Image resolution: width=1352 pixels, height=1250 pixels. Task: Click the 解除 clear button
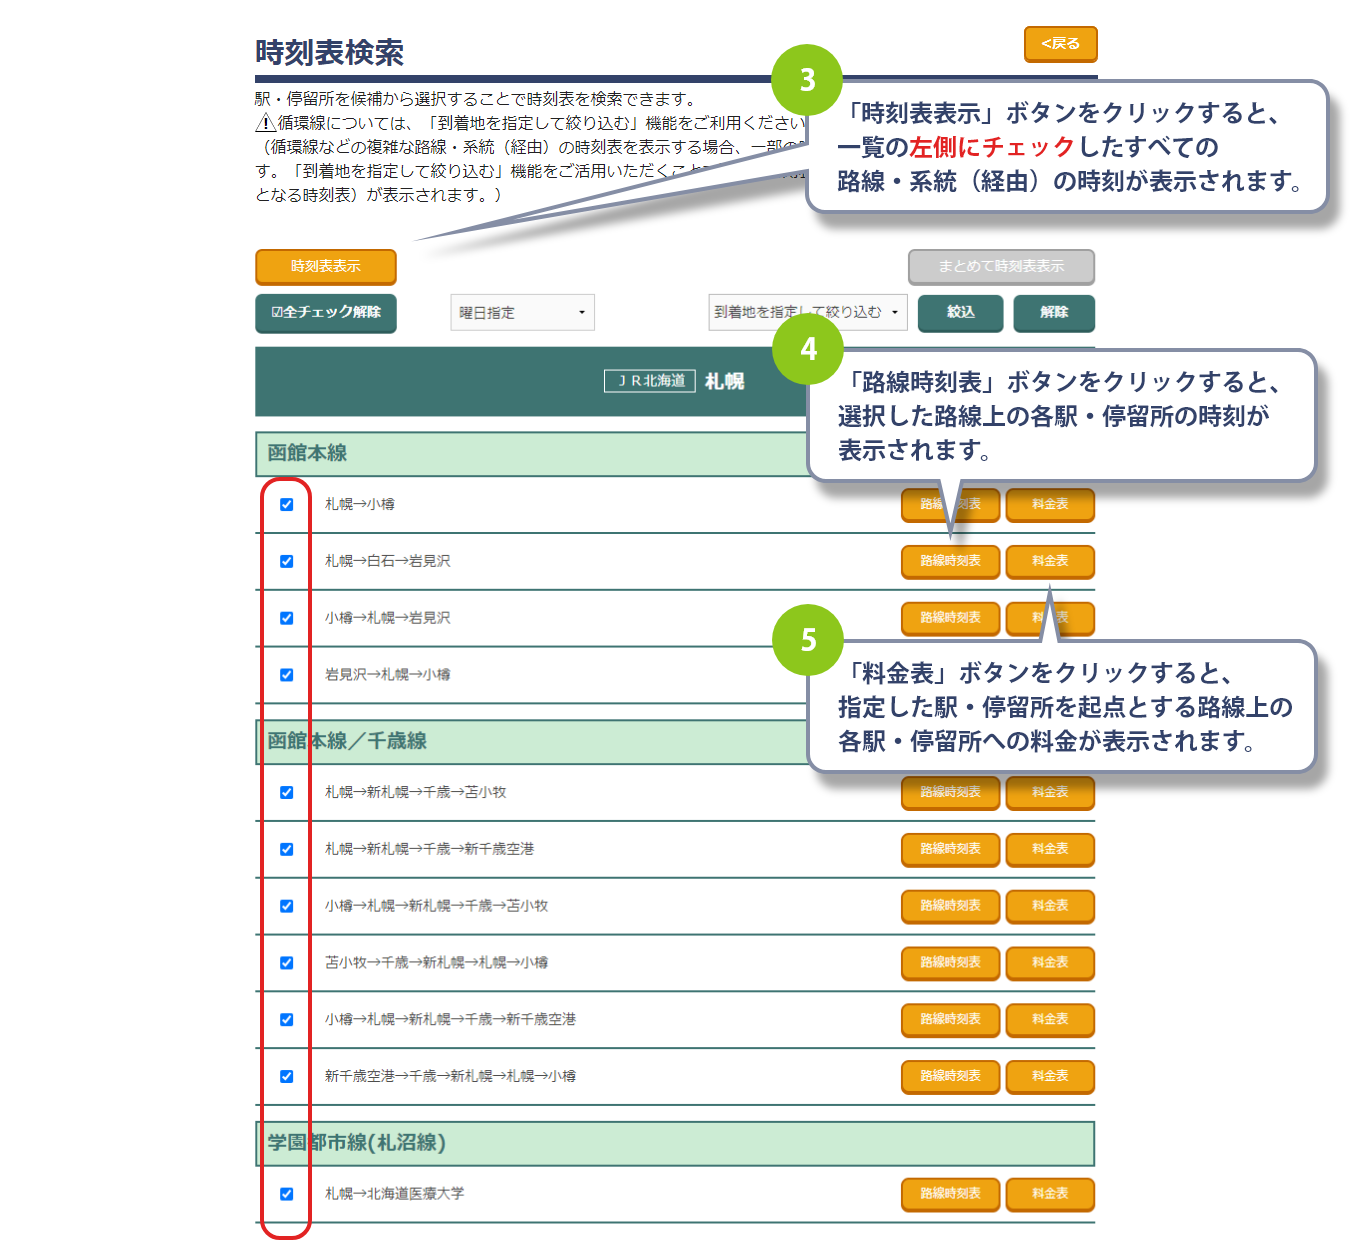1054,313
